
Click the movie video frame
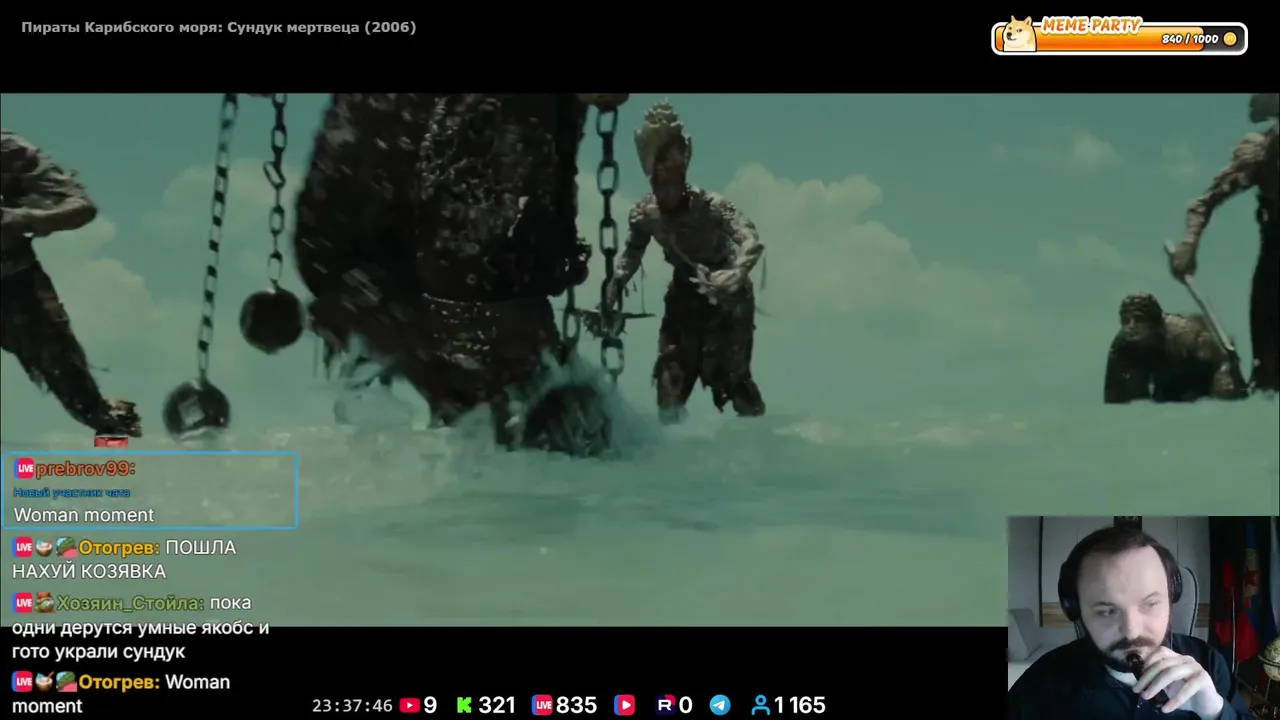[640, 360]
